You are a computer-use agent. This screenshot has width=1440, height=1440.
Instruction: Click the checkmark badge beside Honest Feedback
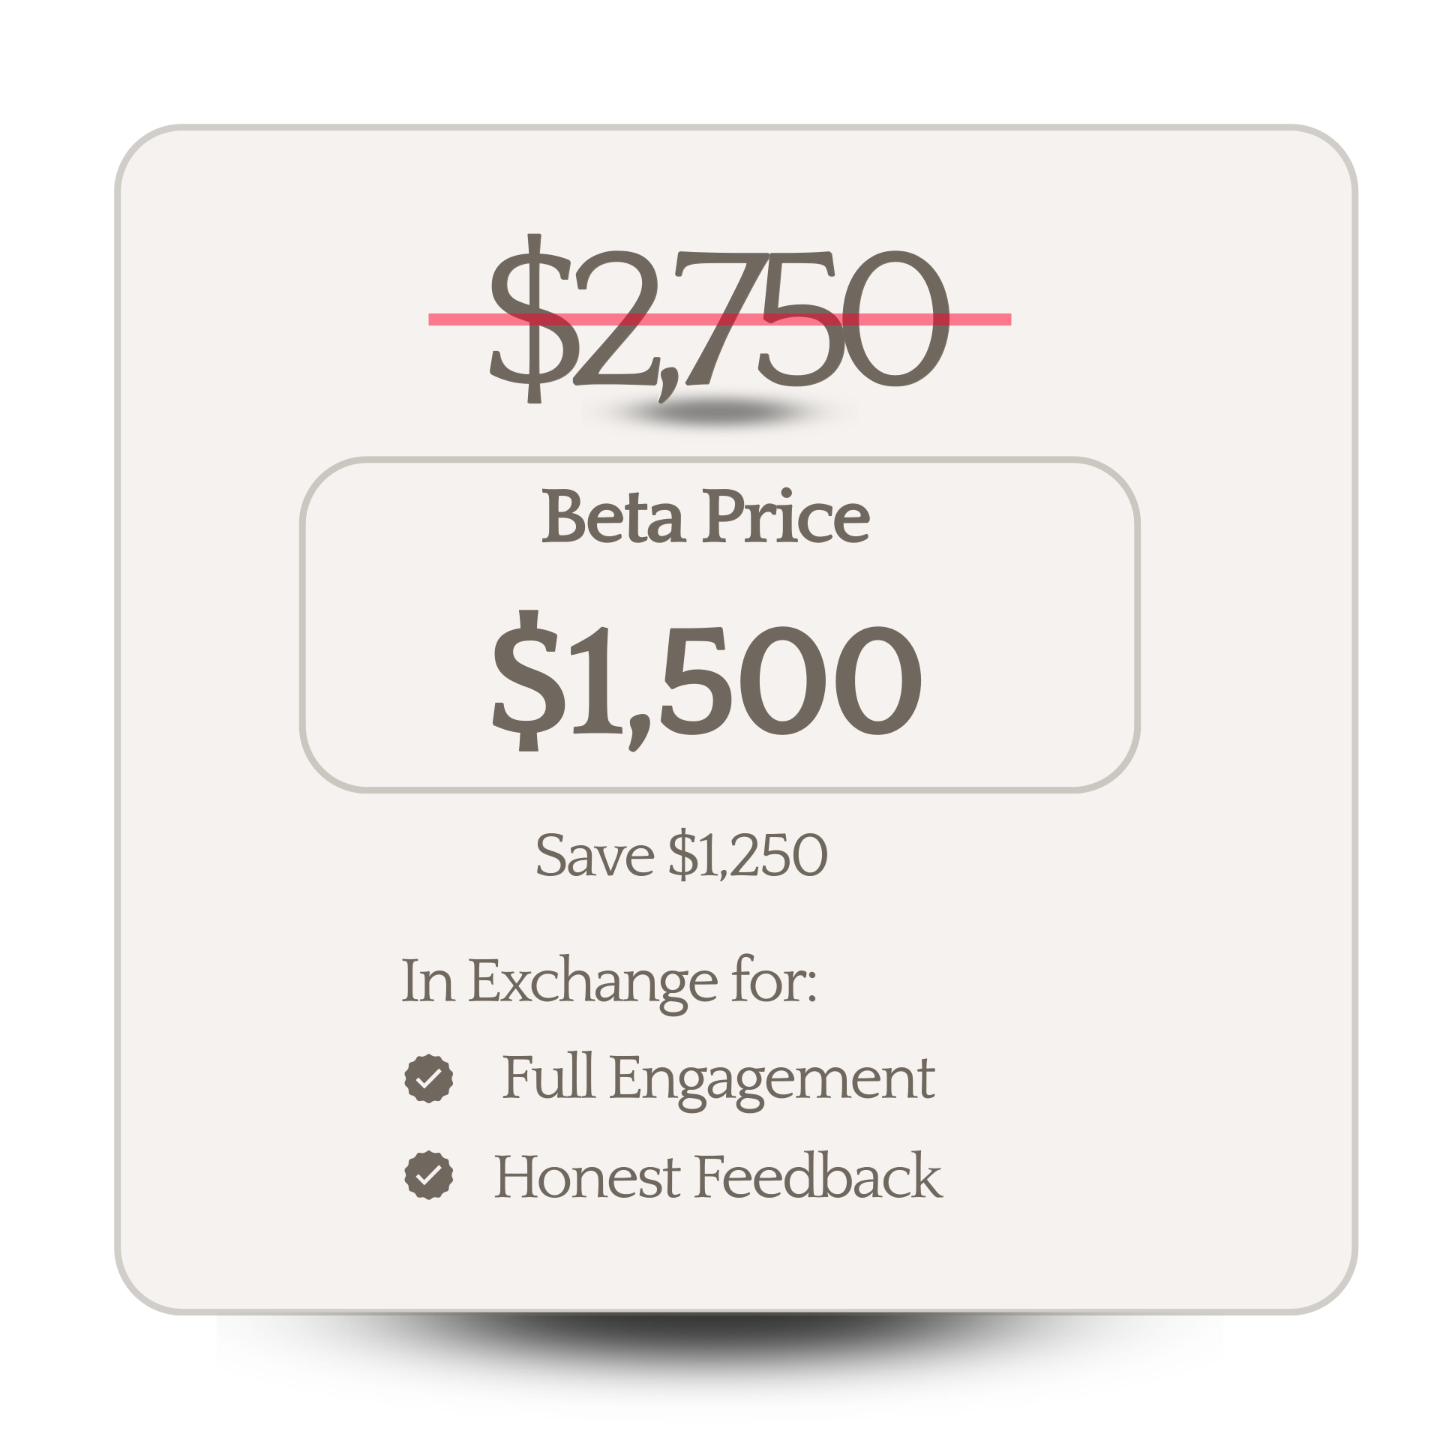point(429,1175)
